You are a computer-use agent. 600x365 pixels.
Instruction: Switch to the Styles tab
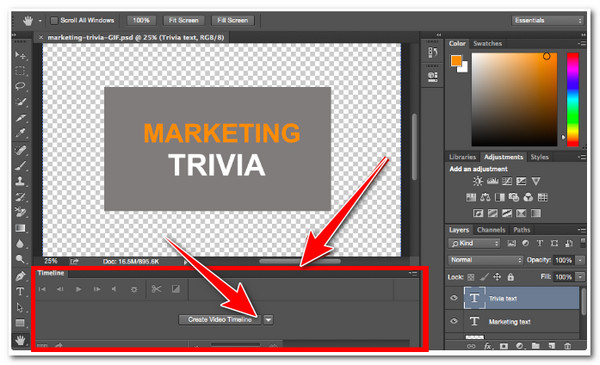[540, 157]
